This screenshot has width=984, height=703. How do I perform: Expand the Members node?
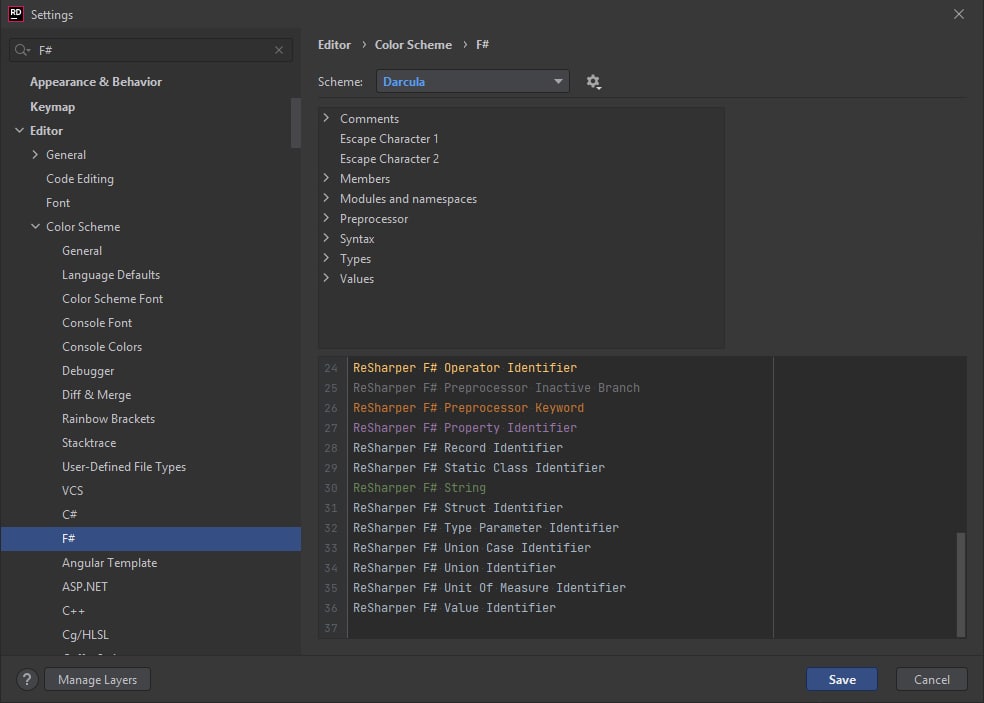click(326, 178)
